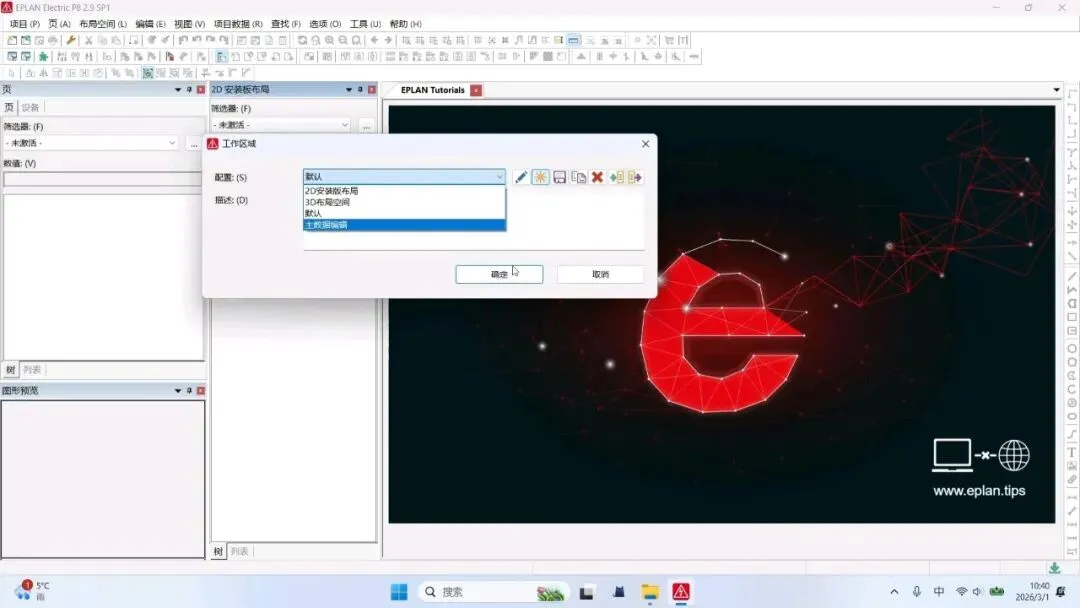This screenshot has height=608, width=1080.
Task: Click the ... button beside page filter
Action: click(194, 143)
